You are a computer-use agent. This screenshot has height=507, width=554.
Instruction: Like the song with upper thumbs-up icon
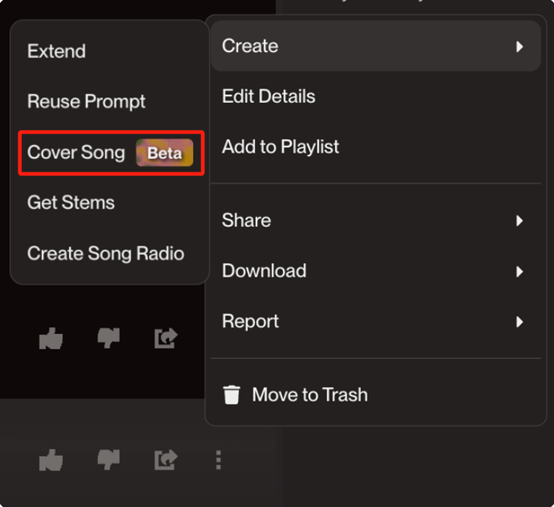point(51,338)
